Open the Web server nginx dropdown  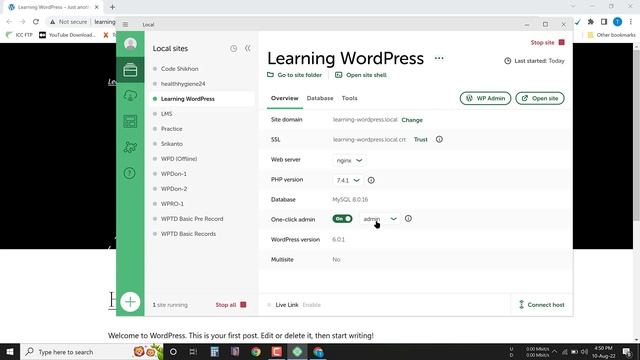point(349,160)
